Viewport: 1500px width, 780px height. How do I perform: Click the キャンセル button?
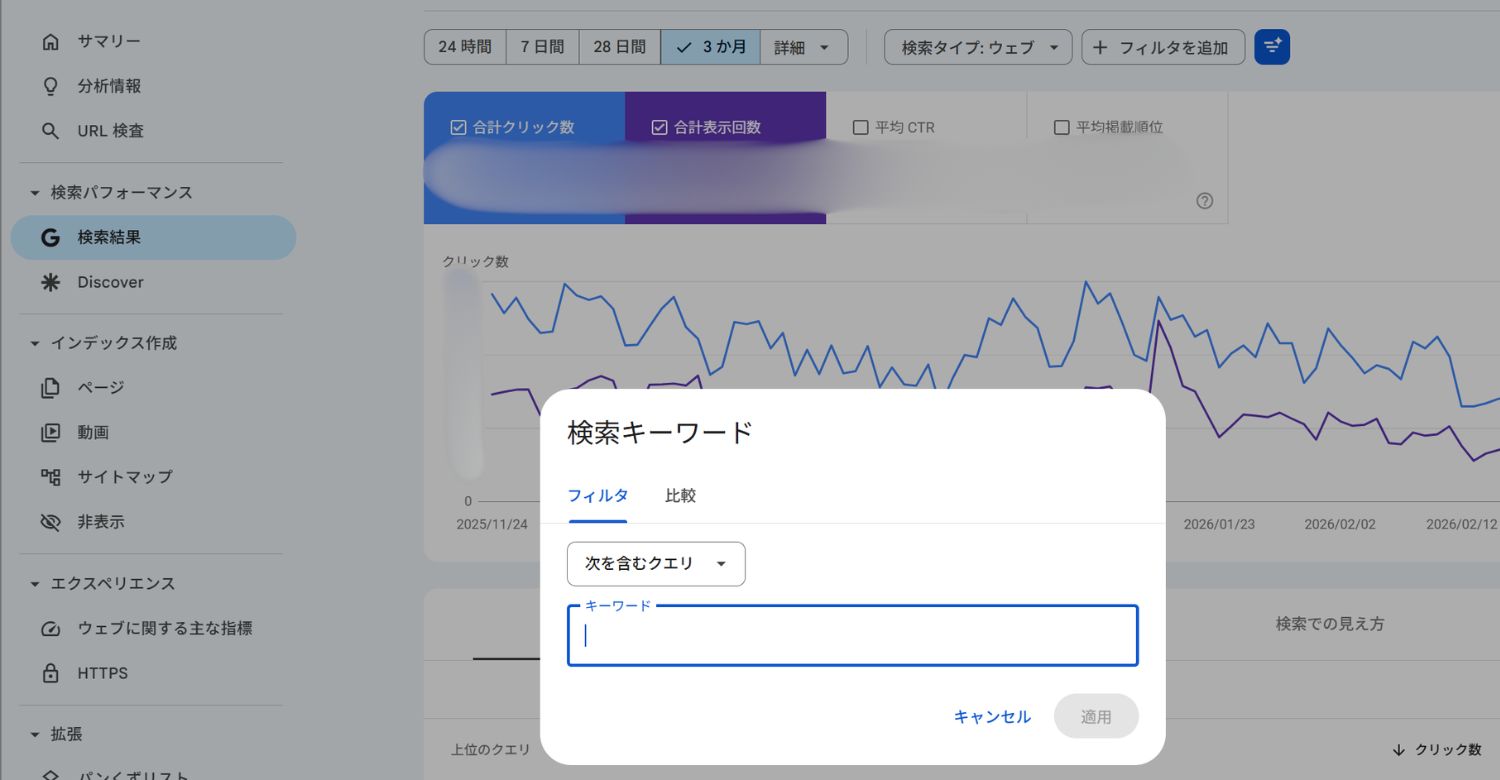[992, 717]
